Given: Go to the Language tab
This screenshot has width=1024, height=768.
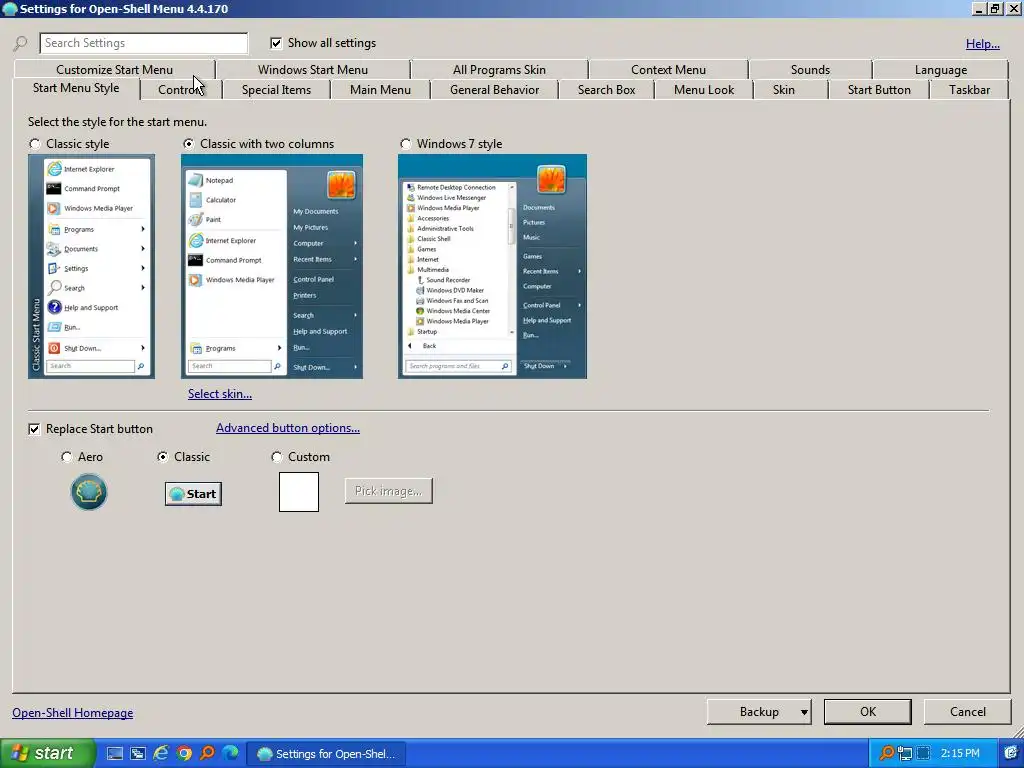Looking at the screenshot, I should pyautogui.click(x=940, y=70).
